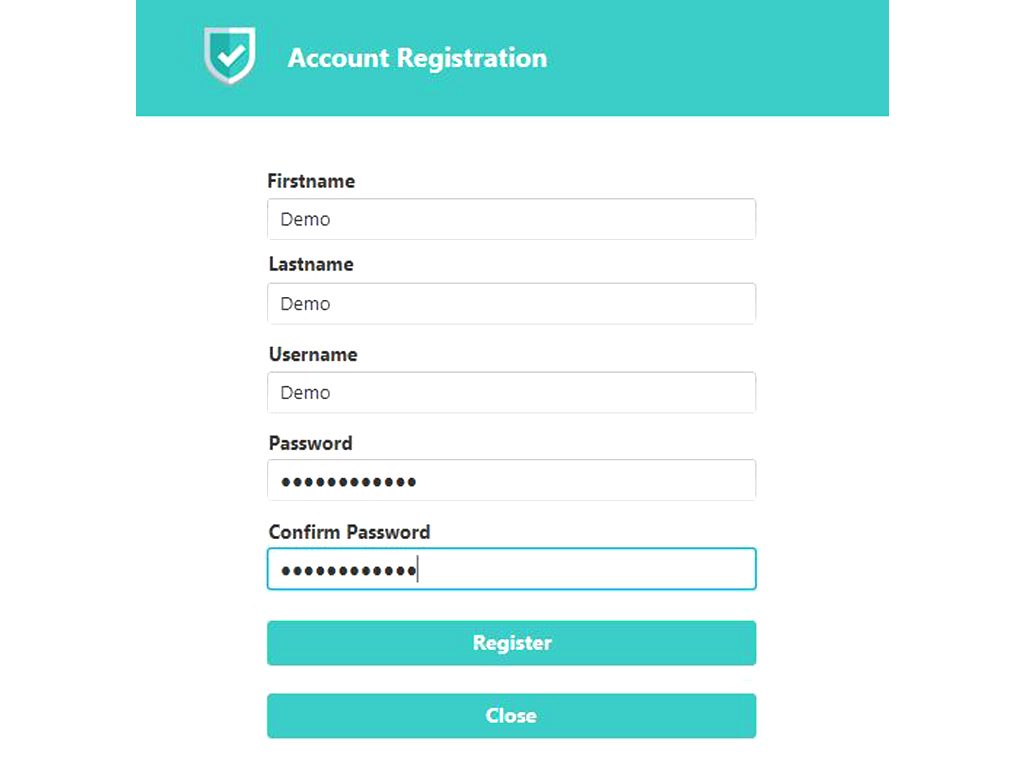The image size is (1025, 767).
Task: Focus the Password input field
Action: 511,481
